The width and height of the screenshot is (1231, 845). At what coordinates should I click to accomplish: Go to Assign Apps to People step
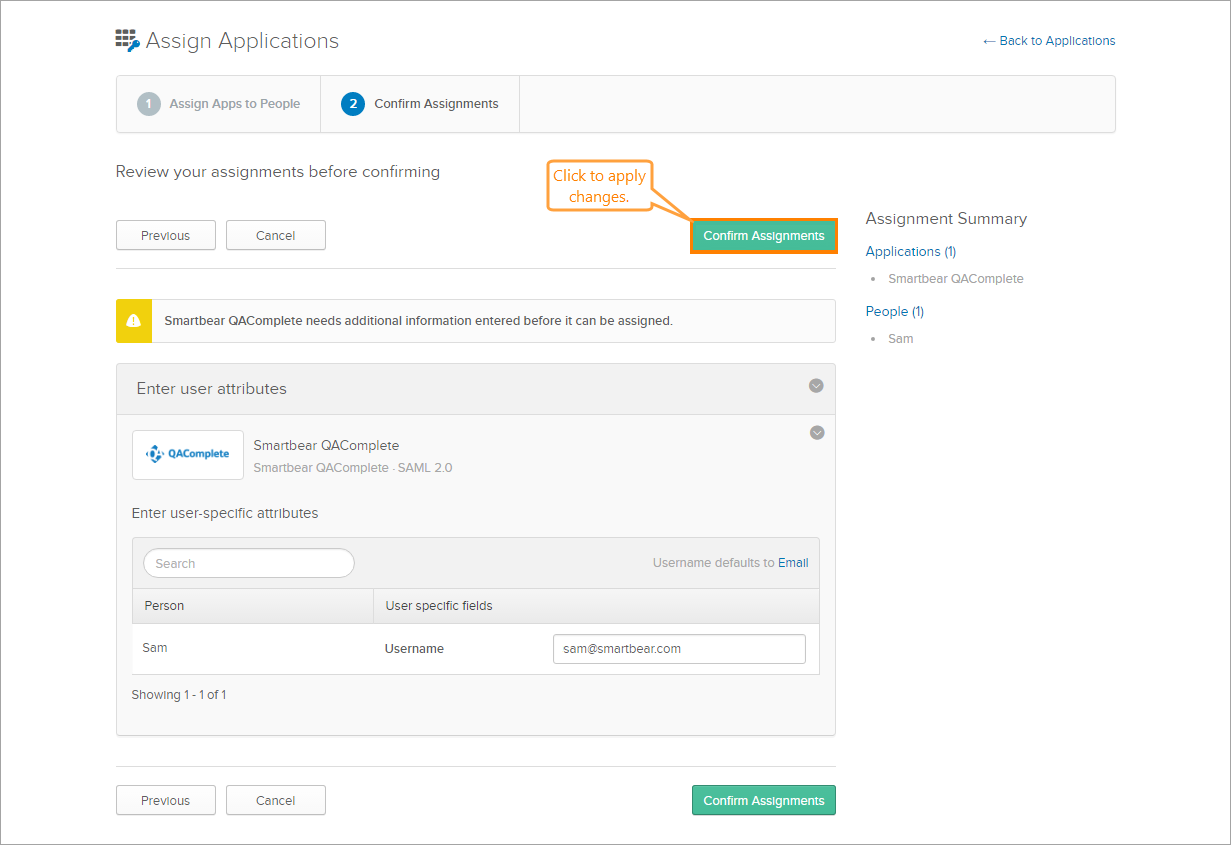point(234,104)
